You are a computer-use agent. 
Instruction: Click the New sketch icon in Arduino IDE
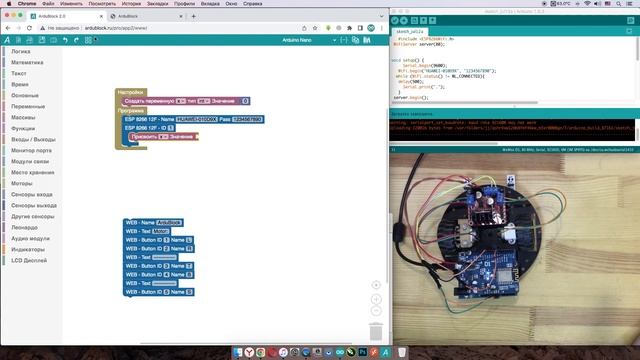tap(414, 20)
